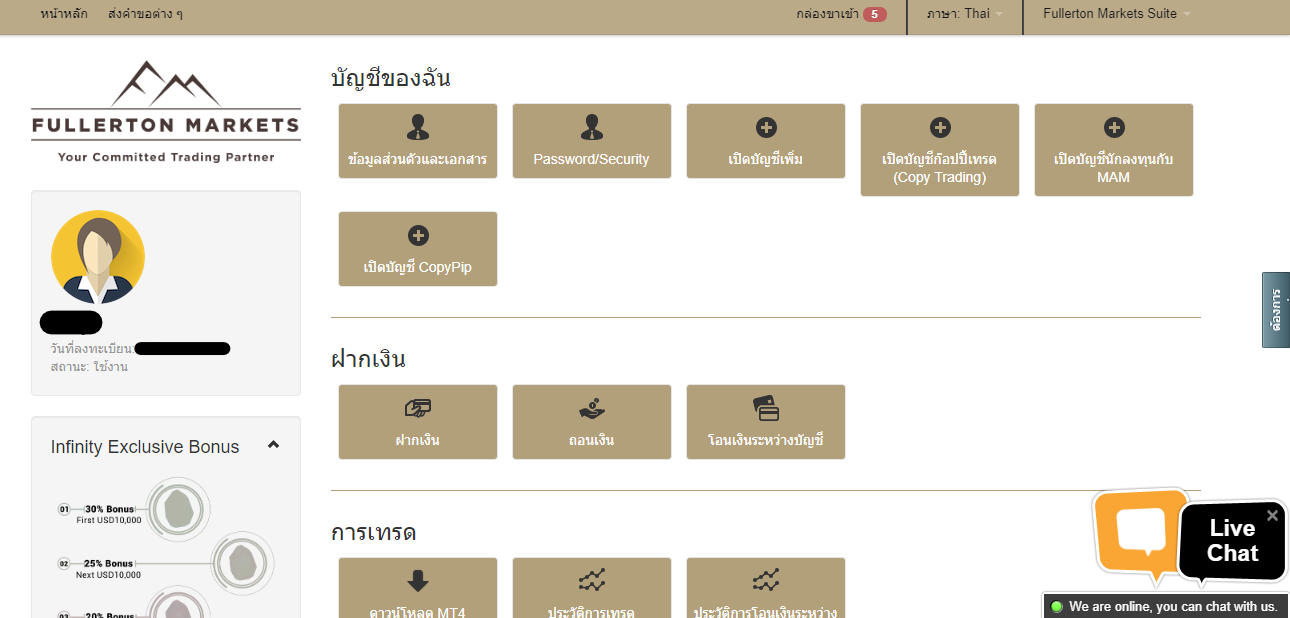Click the green online status dot
The image size is (1290, 618).
[1056, 607]
